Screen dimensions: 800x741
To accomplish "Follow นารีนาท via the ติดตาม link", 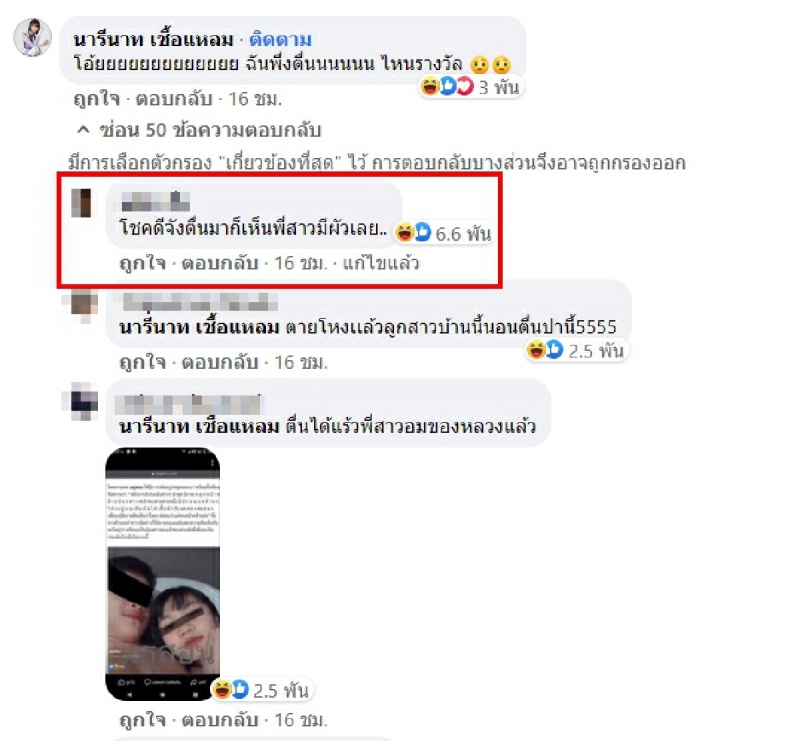I will [280, 39].
